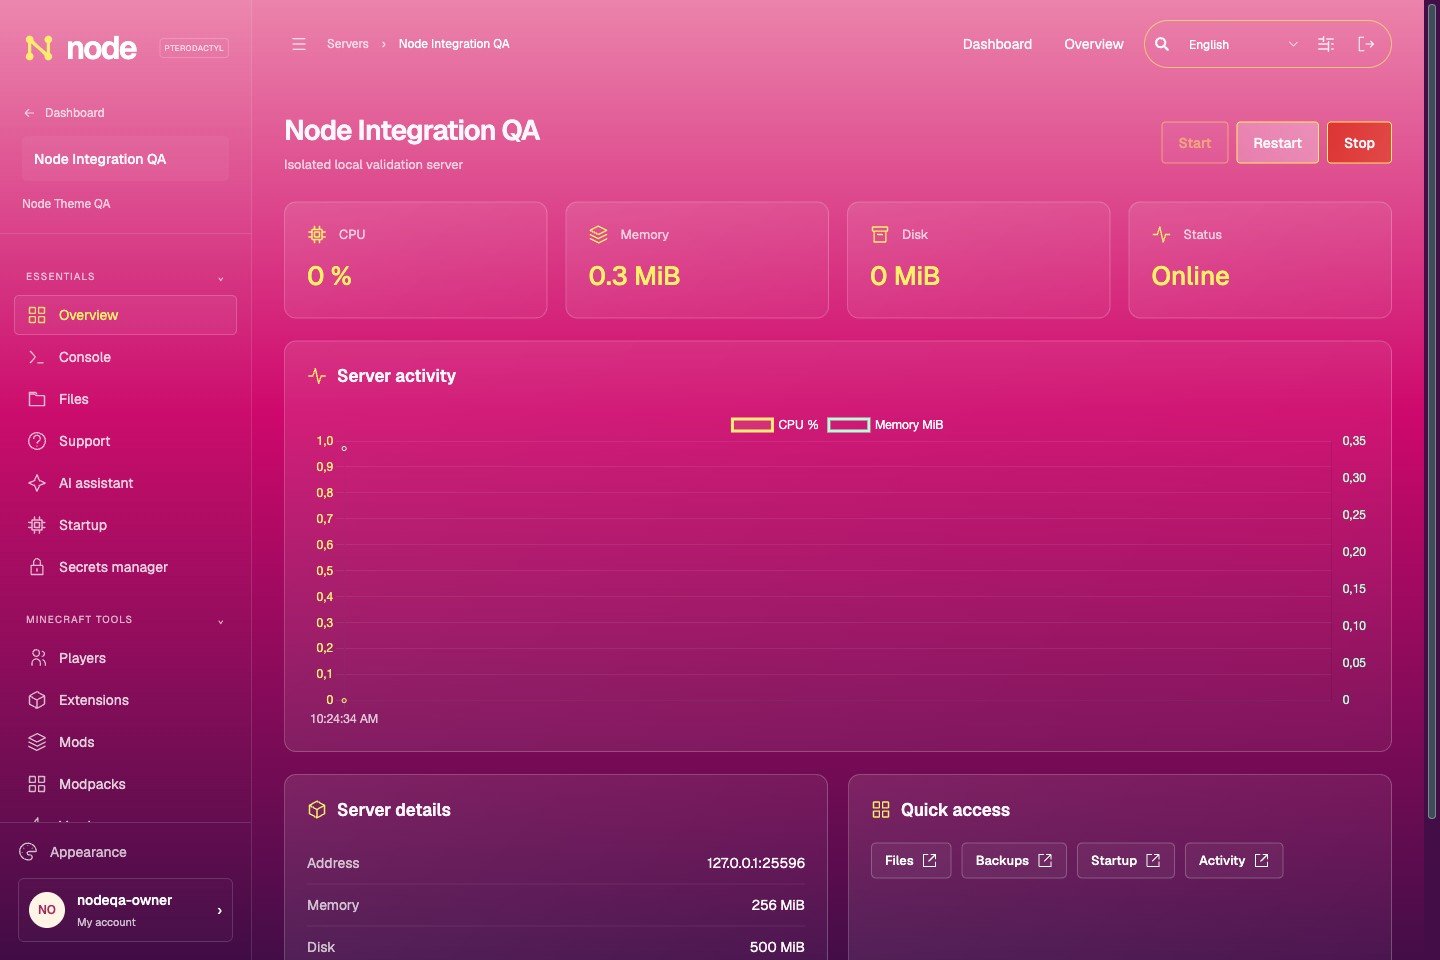
Task: Click the CPU chip icon
Action: pyautogui.click(x=317, y=234)
